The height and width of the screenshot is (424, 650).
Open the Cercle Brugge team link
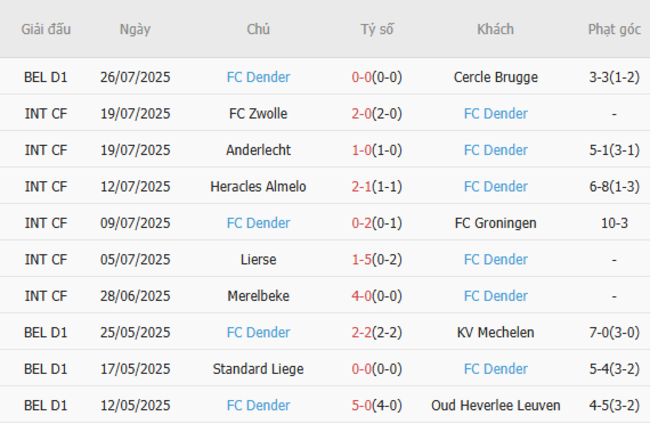tap(495, 77)
